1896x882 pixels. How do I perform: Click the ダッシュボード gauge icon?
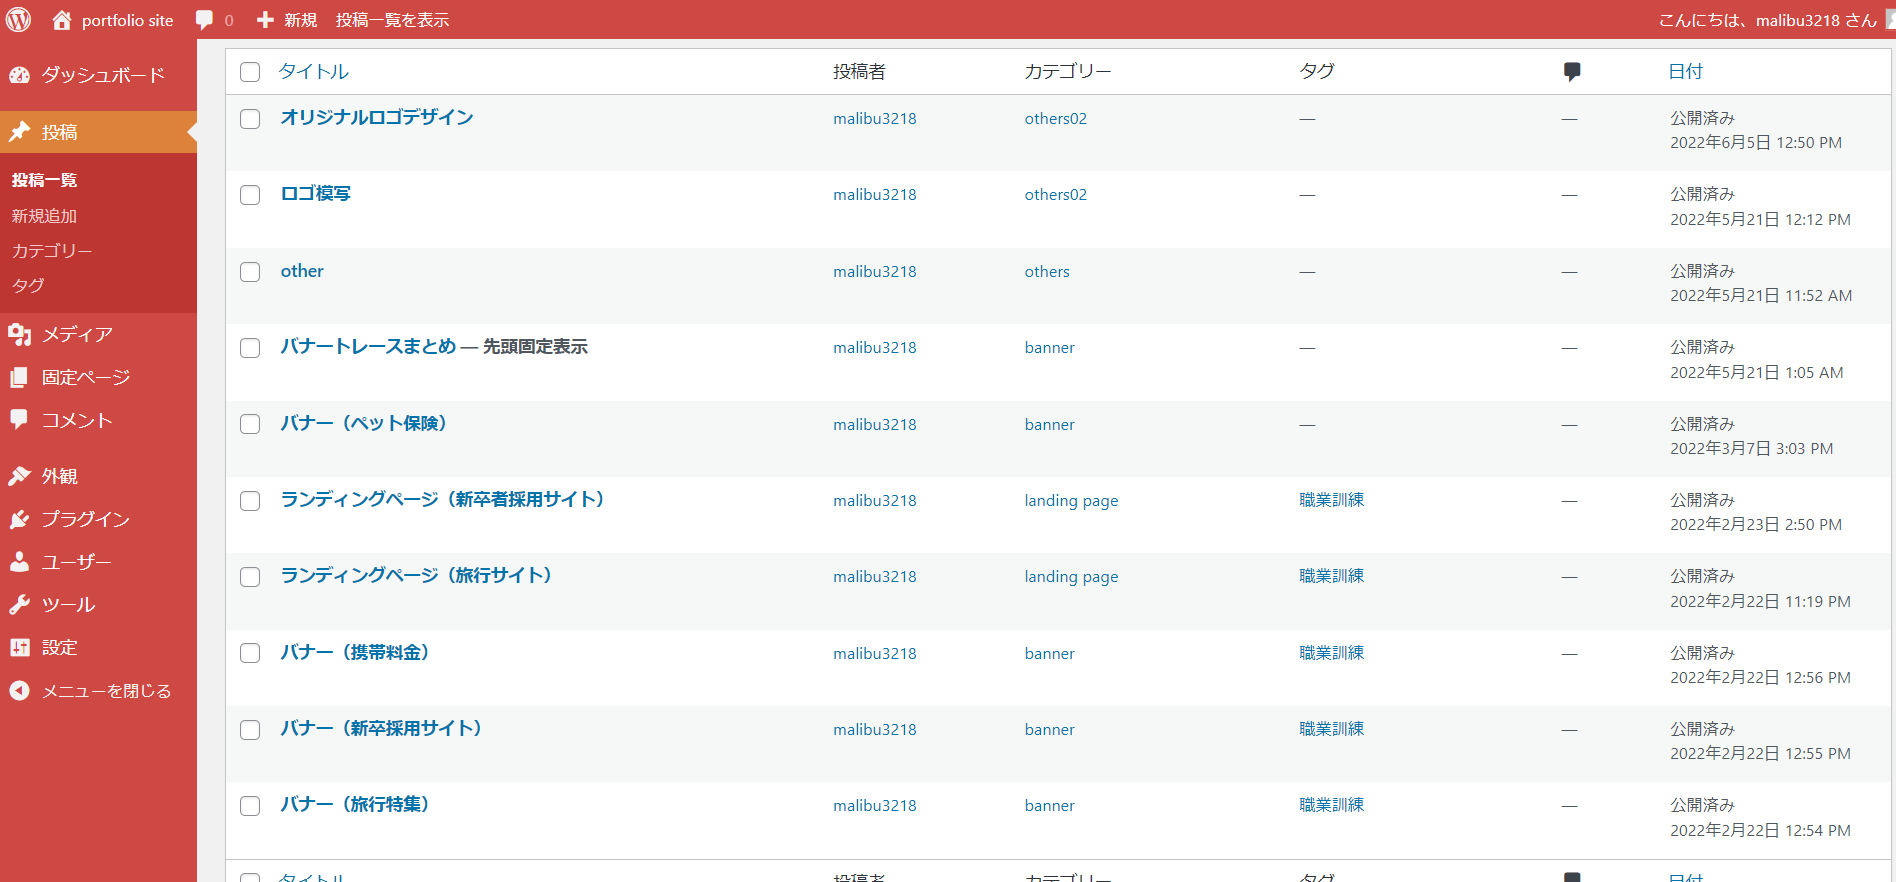click(x=20, y=75)
